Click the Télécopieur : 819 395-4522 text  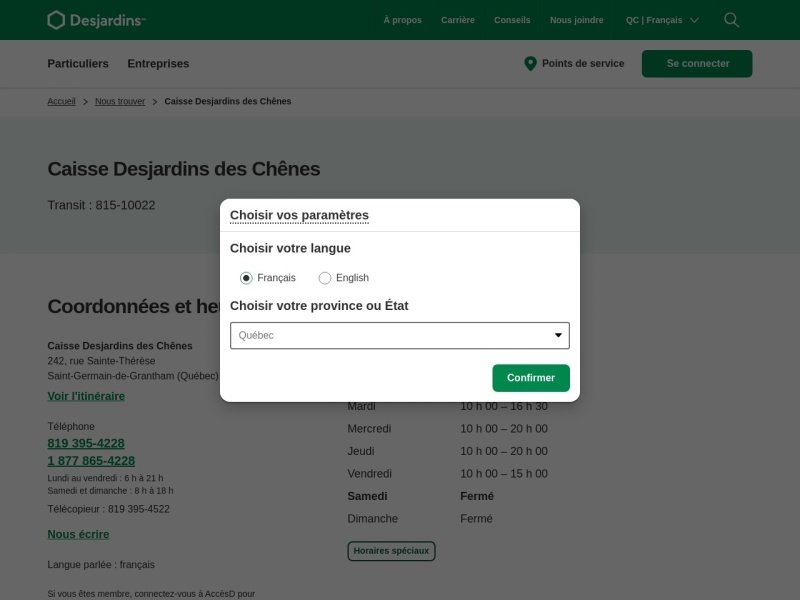pyautogui.click(x=108, y=509)
